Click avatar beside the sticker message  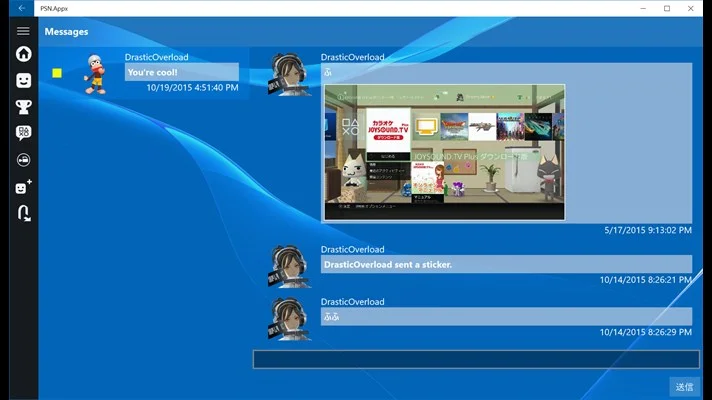(x=289, y=267)
